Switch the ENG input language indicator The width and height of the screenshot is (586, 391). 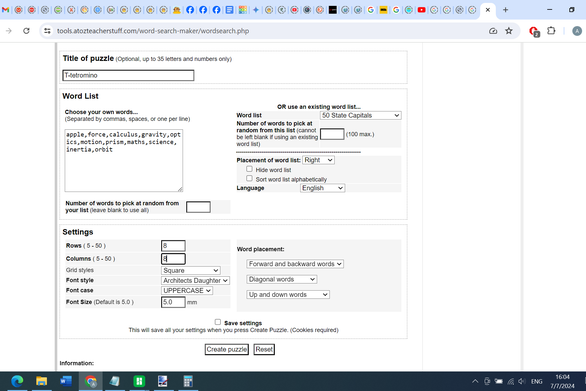pos(537,382)
